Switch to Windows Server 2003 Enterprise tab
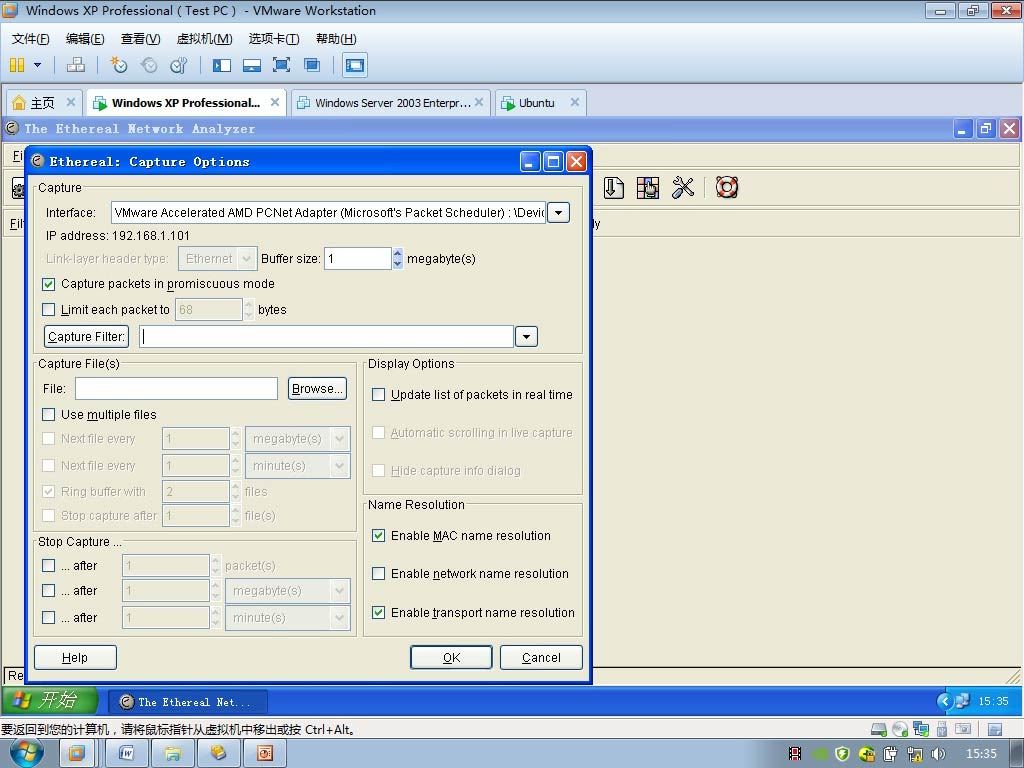Screen dimensions: 1024x768 (x=392, y=103)
